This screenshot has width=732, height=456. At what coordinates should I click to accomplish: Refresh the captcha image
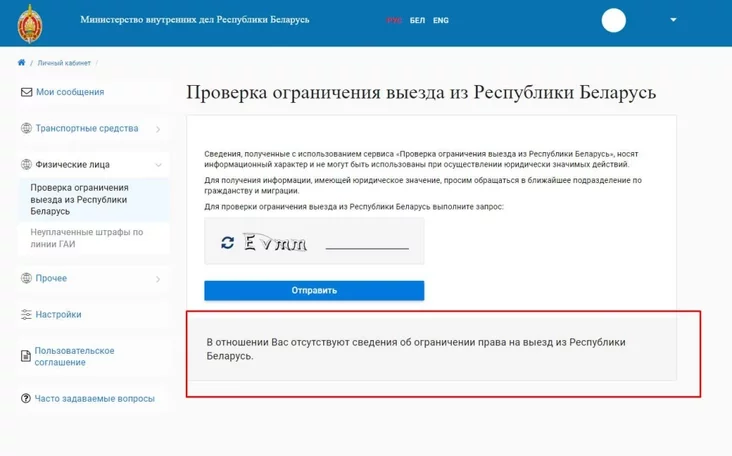click(228, 243)
